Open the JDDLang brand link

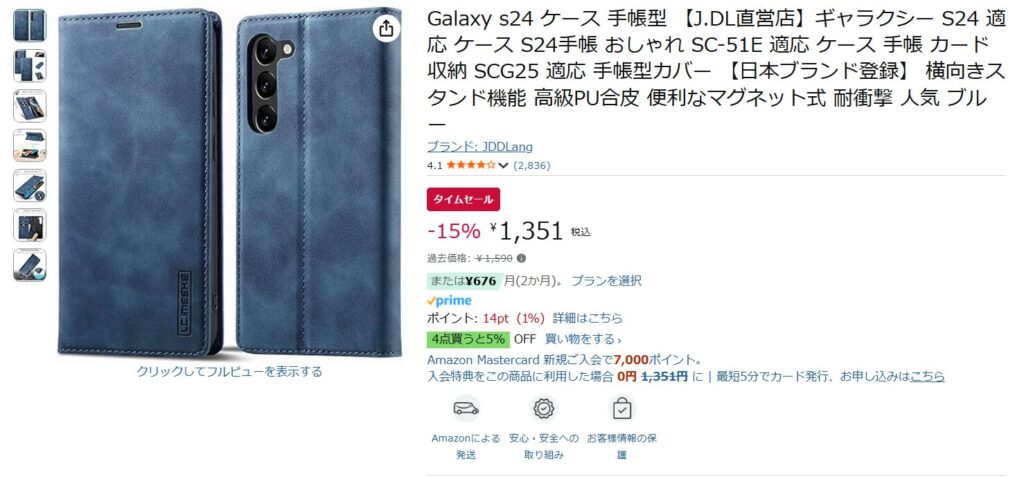coord(479,147)
